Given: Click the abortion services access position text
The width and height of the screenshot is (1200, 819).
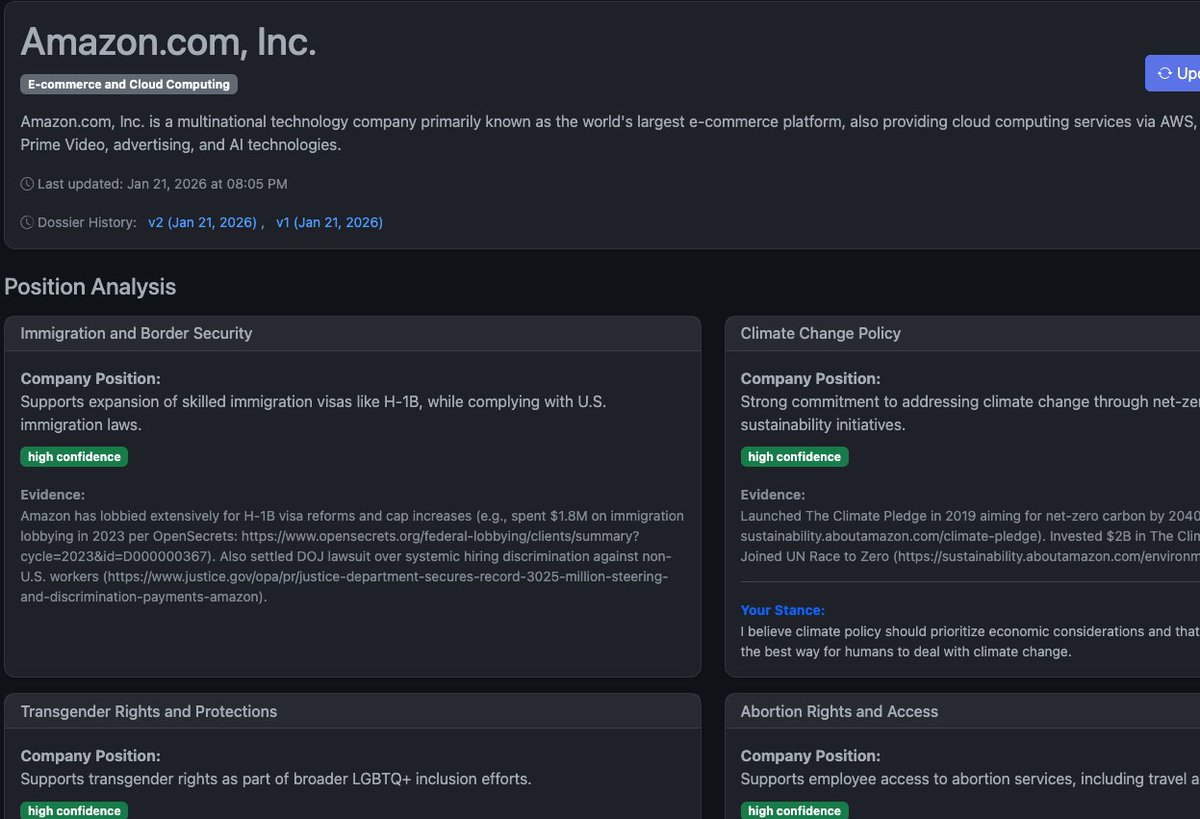Looking at the screenshot, I should tap(969, 779).
